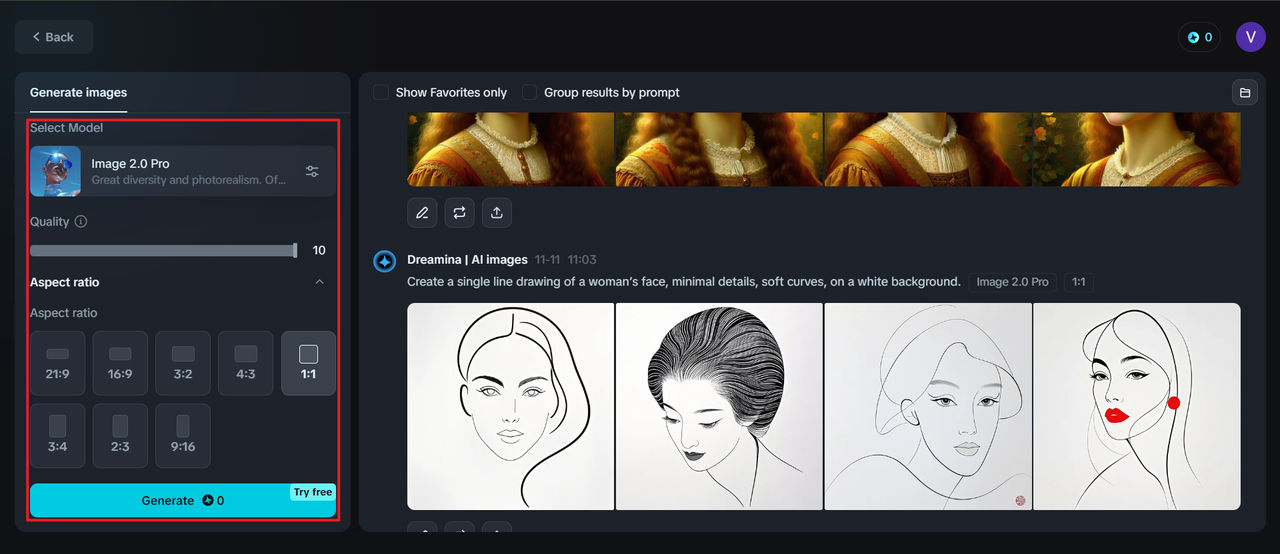Click the 1:1 tag beside the prompt
This screenshot has width=1280, height=554.
pyautogui.click(x=1079, y=282)
